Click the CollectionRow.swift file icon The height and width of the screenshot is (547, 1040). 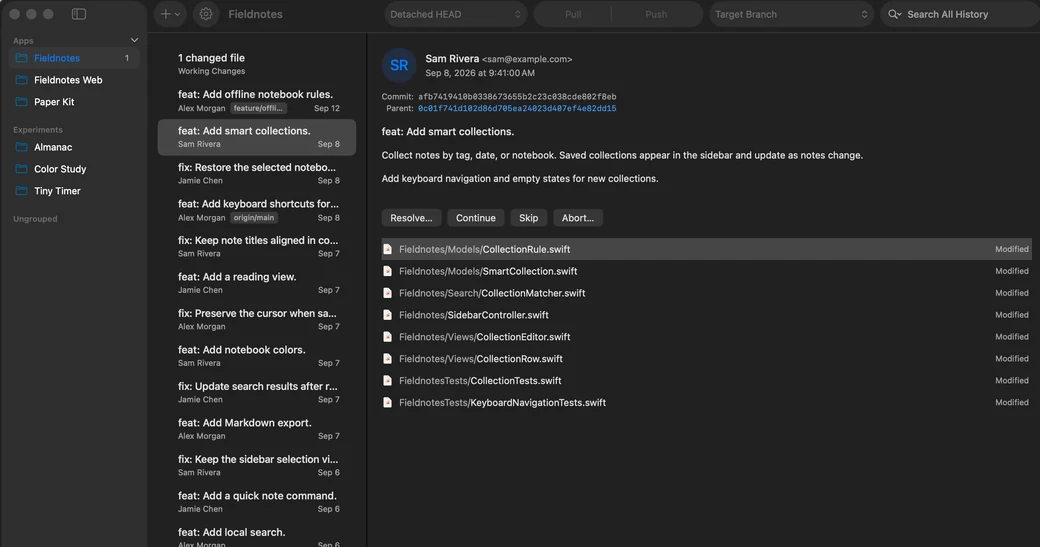(387, 359)
